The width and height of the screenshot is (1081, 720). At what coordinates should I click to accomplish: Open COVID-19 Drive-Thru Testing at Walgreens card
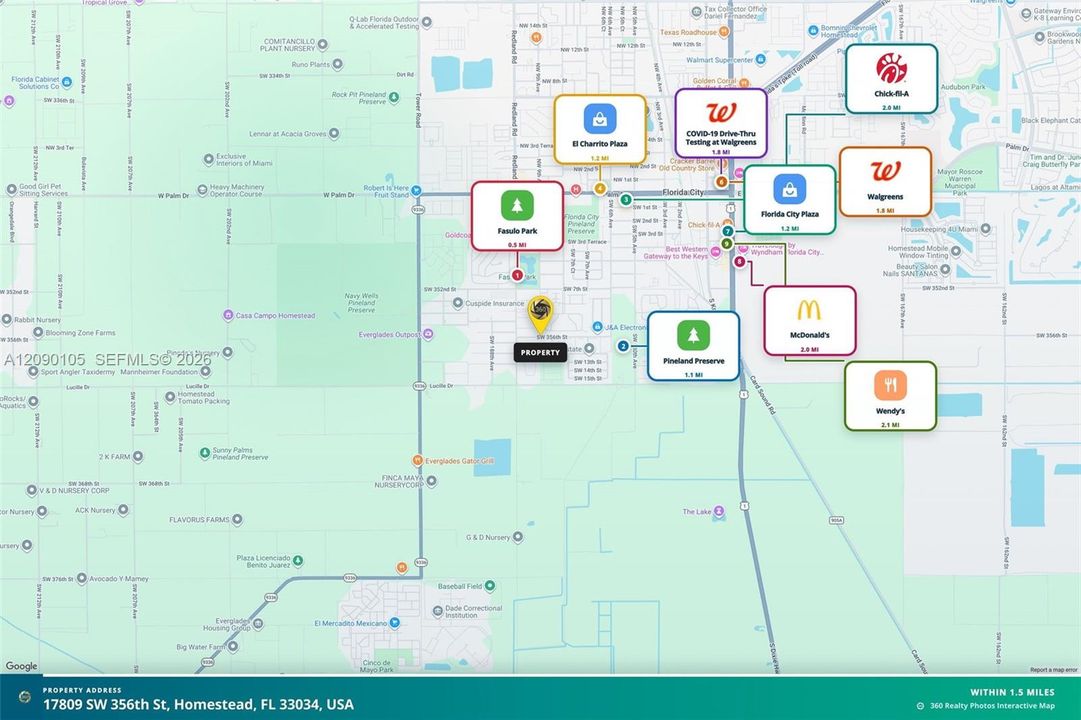tap(720, 123)
